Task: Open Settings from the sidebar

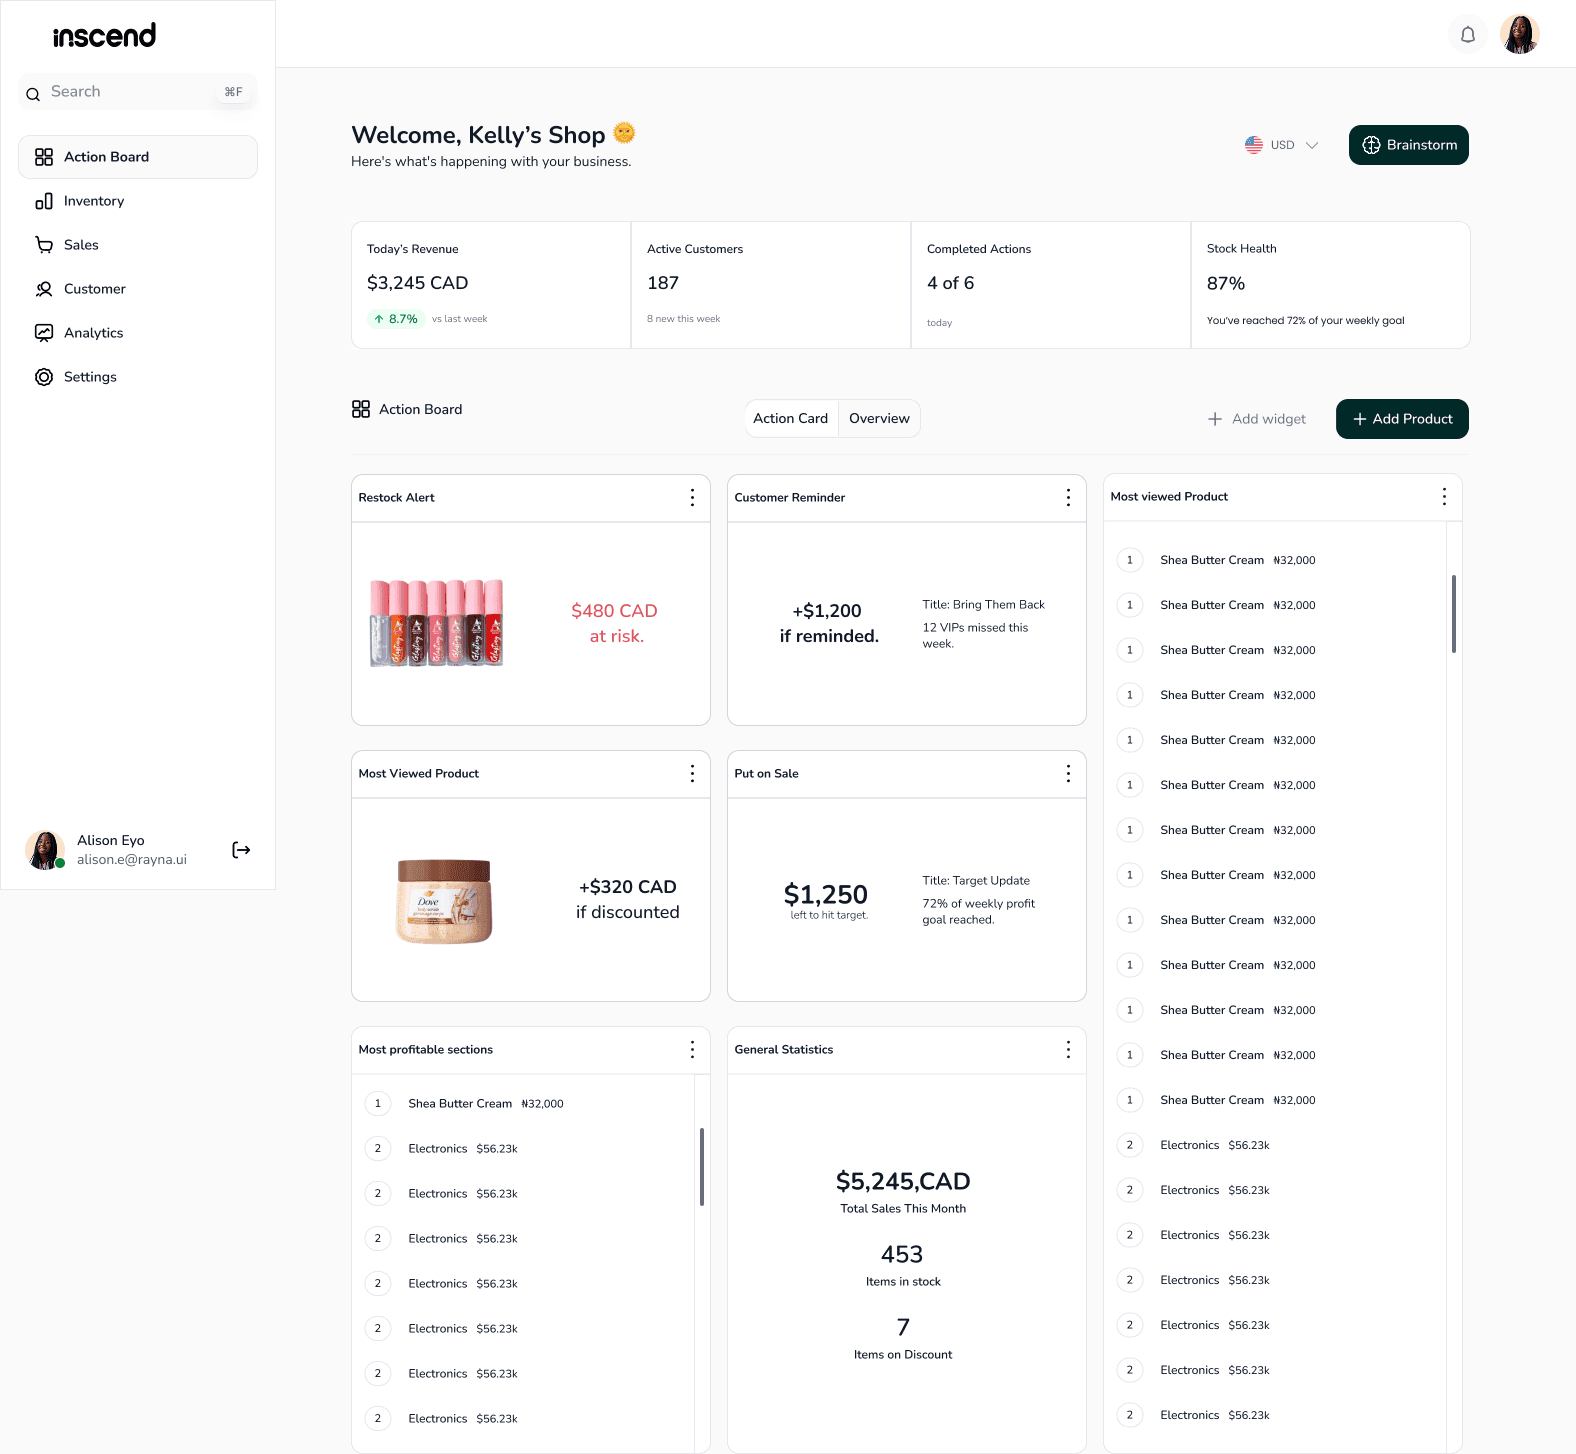Action: click(x=138, y=377)
